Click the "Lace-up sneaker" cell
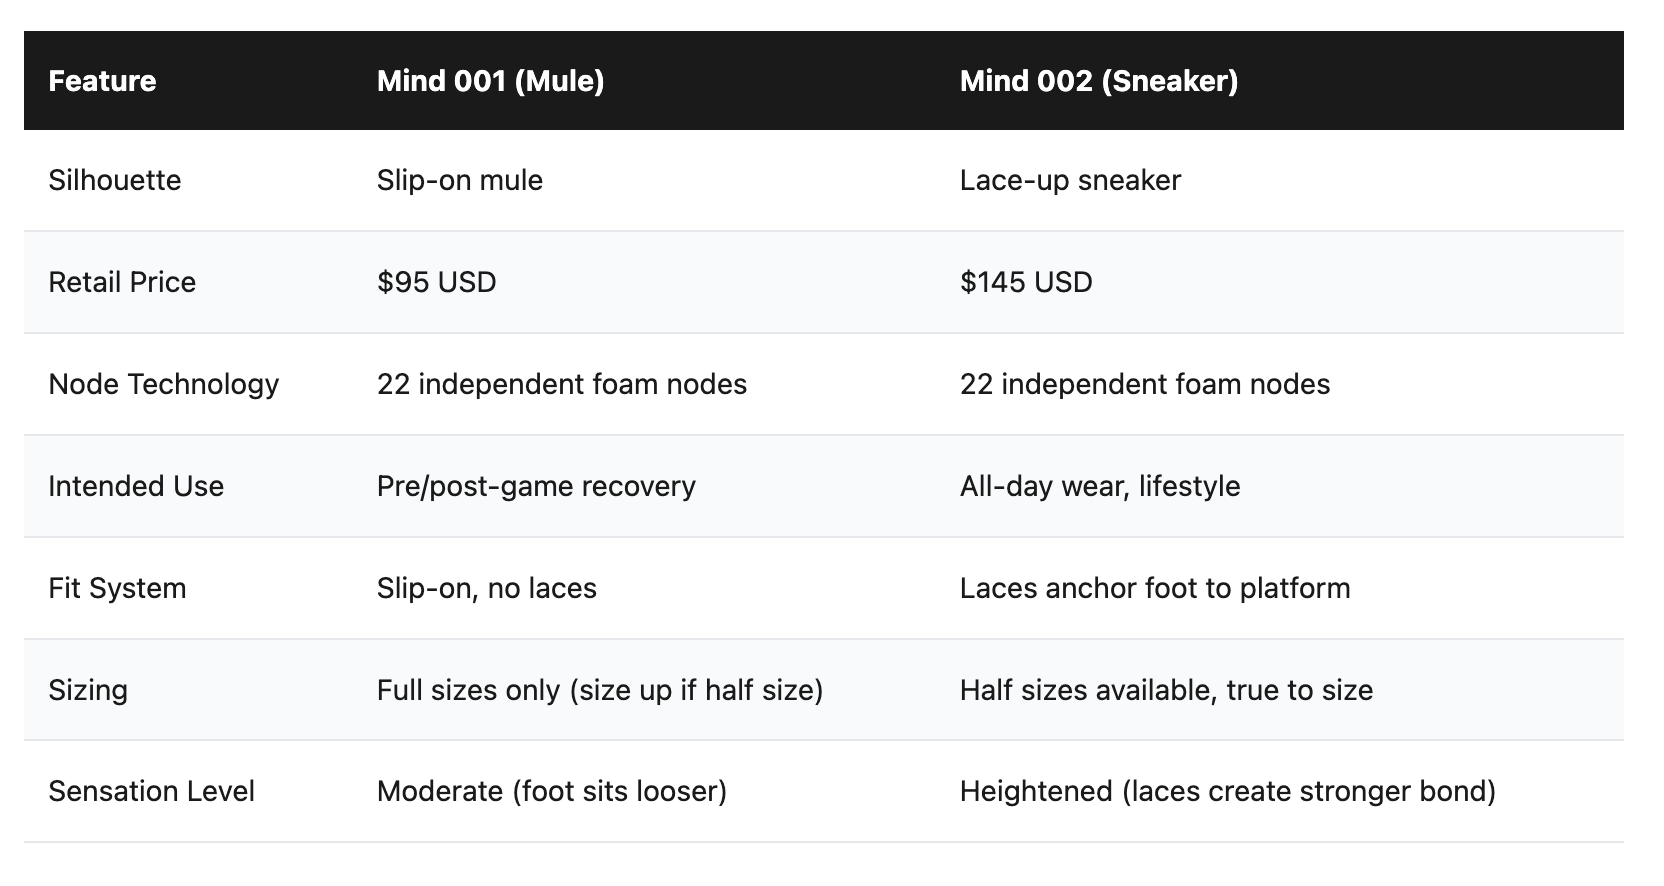Image resolution: width=1664 pixels, height=886 pixels. (x=1070, y=180)
